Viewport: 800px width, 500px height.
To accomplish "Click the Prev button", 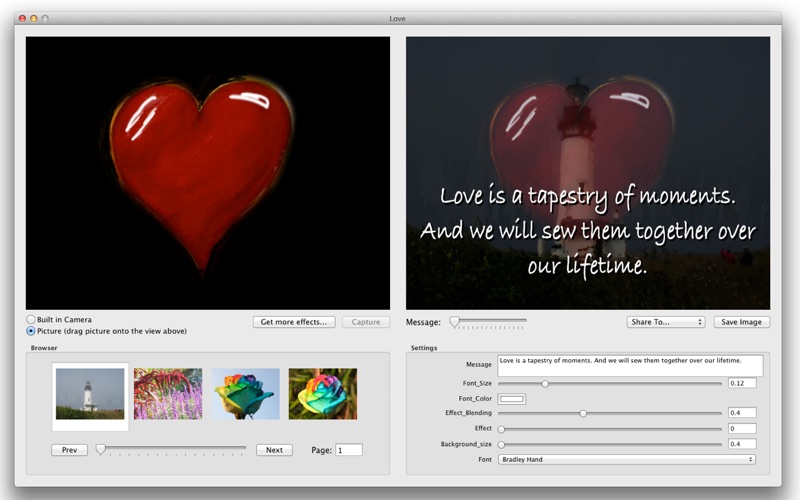I will click(69, 450).
